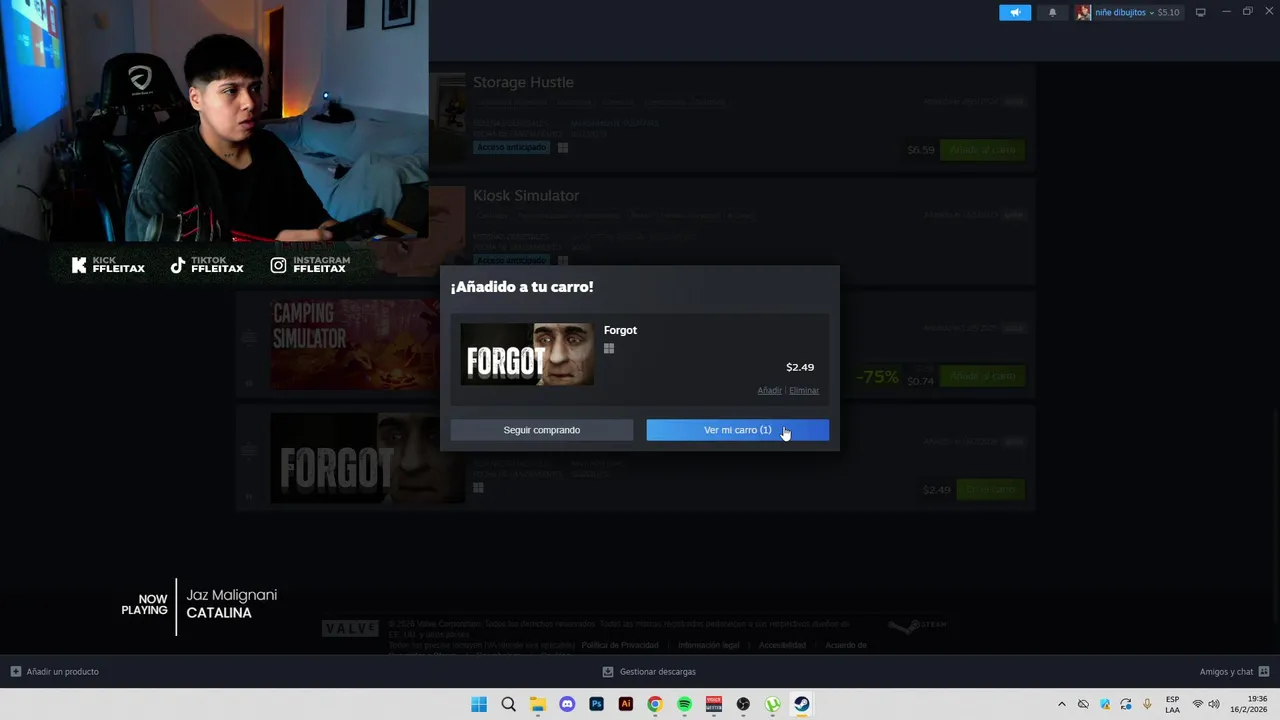This screenshot has width=1280, height=720.
Task: Switch to Big Picture mode monitor icon
Action: [x=1200, y=12]
